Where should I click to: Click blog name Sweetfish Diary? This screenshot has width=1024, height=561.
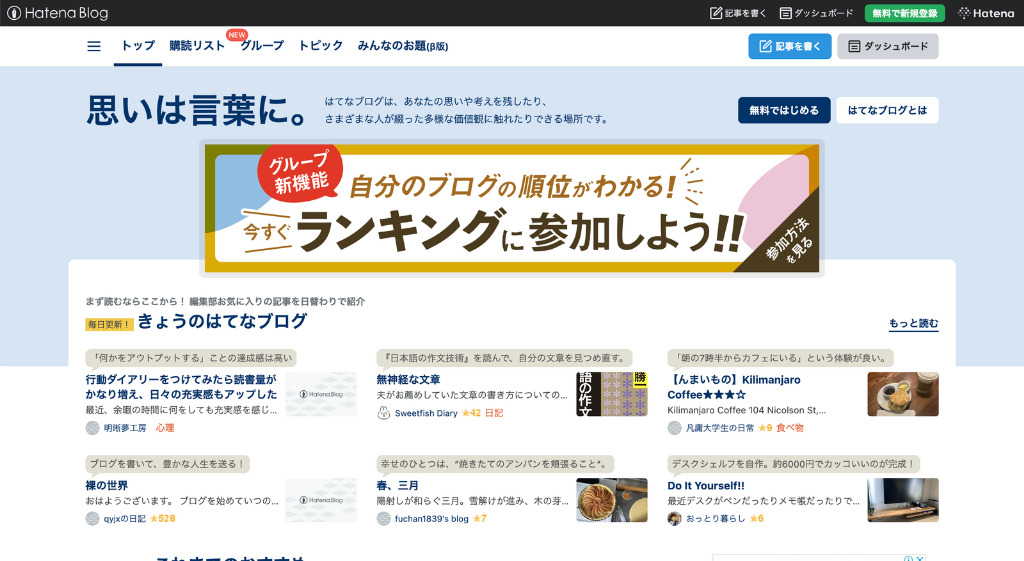[x=426, y=413]
